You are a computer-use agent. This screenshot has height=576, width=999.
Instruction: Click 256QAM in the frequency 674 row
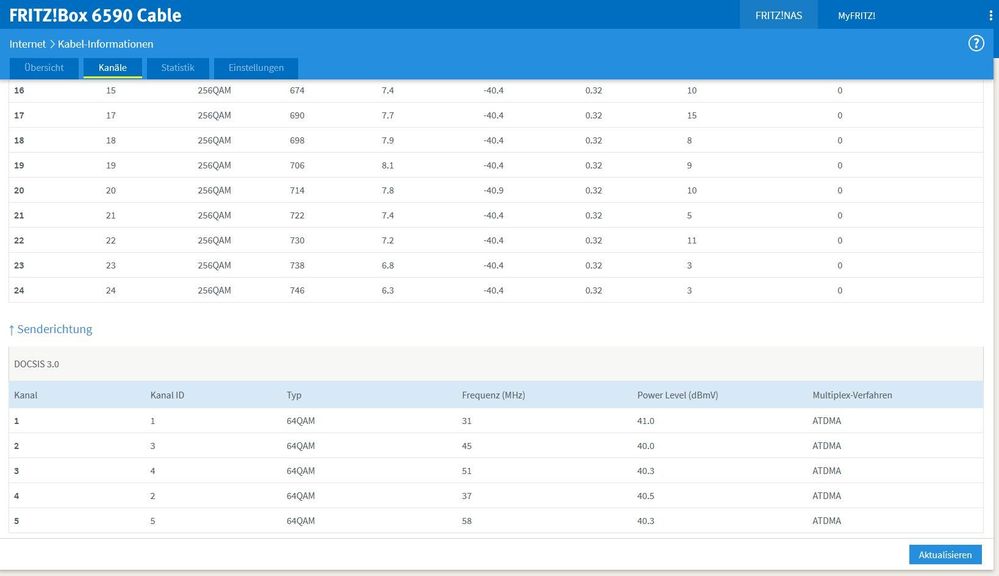[x=214, y=90]
